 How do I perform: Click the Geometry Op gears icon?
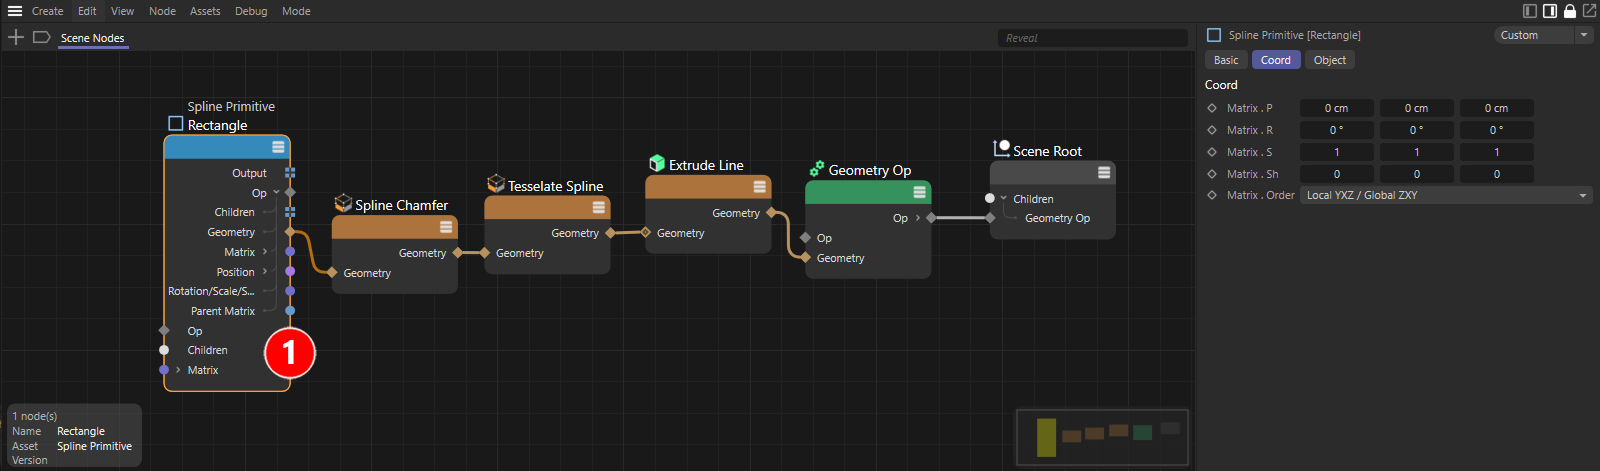[x=817, y=169]
